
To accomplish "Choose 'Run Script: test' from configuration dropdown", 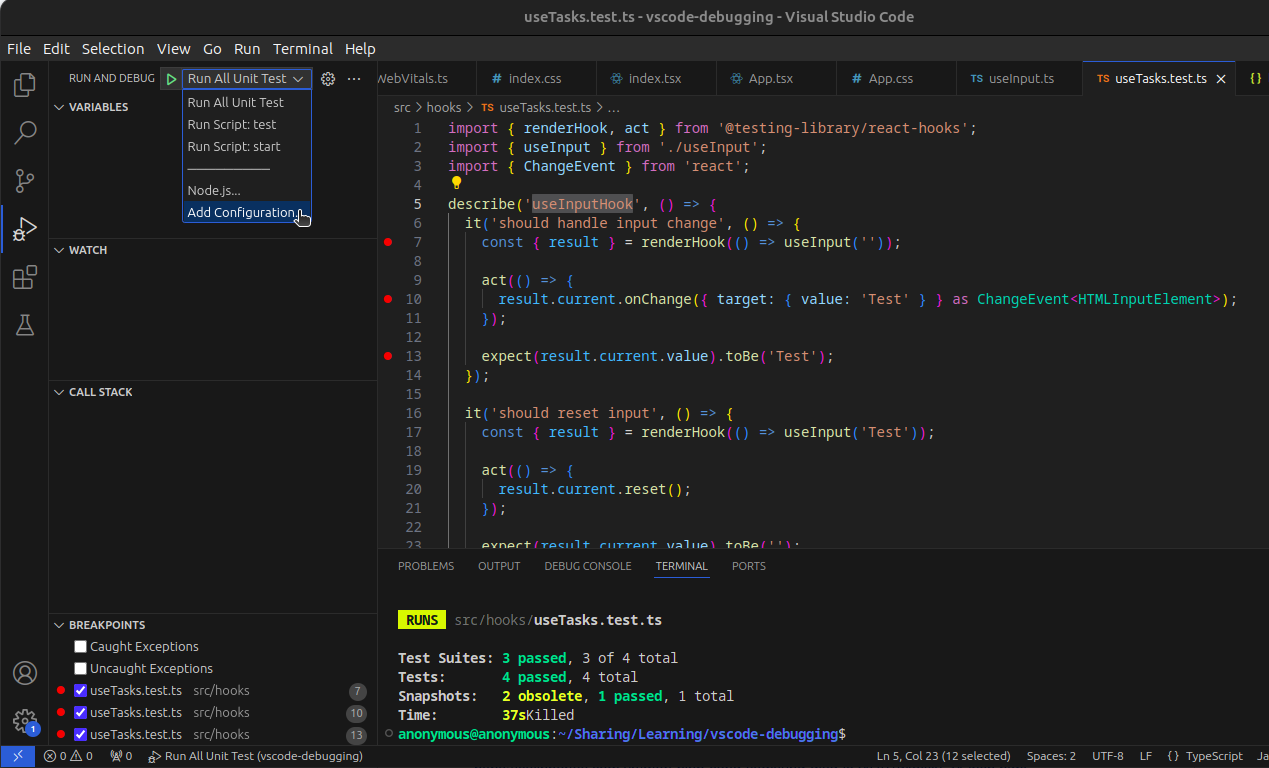I will click(232, 125).
